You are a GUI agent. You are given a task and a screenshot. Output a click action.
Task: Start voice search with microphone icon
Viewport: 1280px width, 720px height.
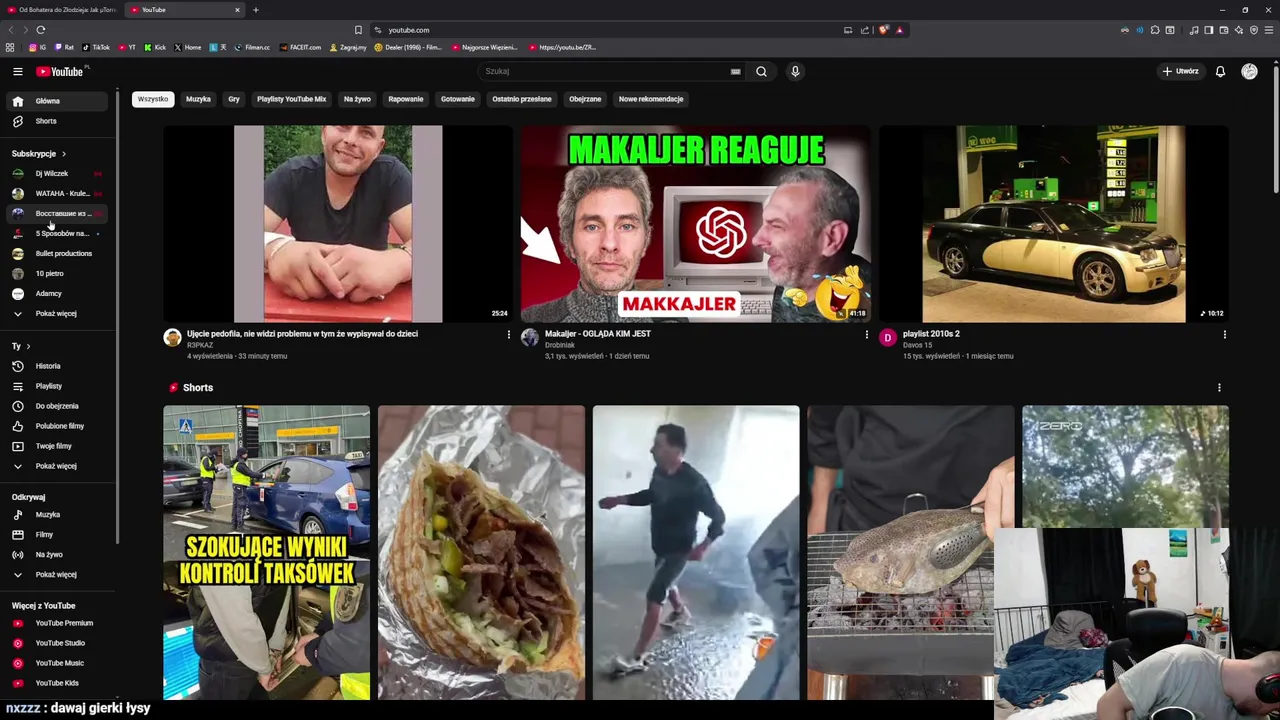coord(795,71)
